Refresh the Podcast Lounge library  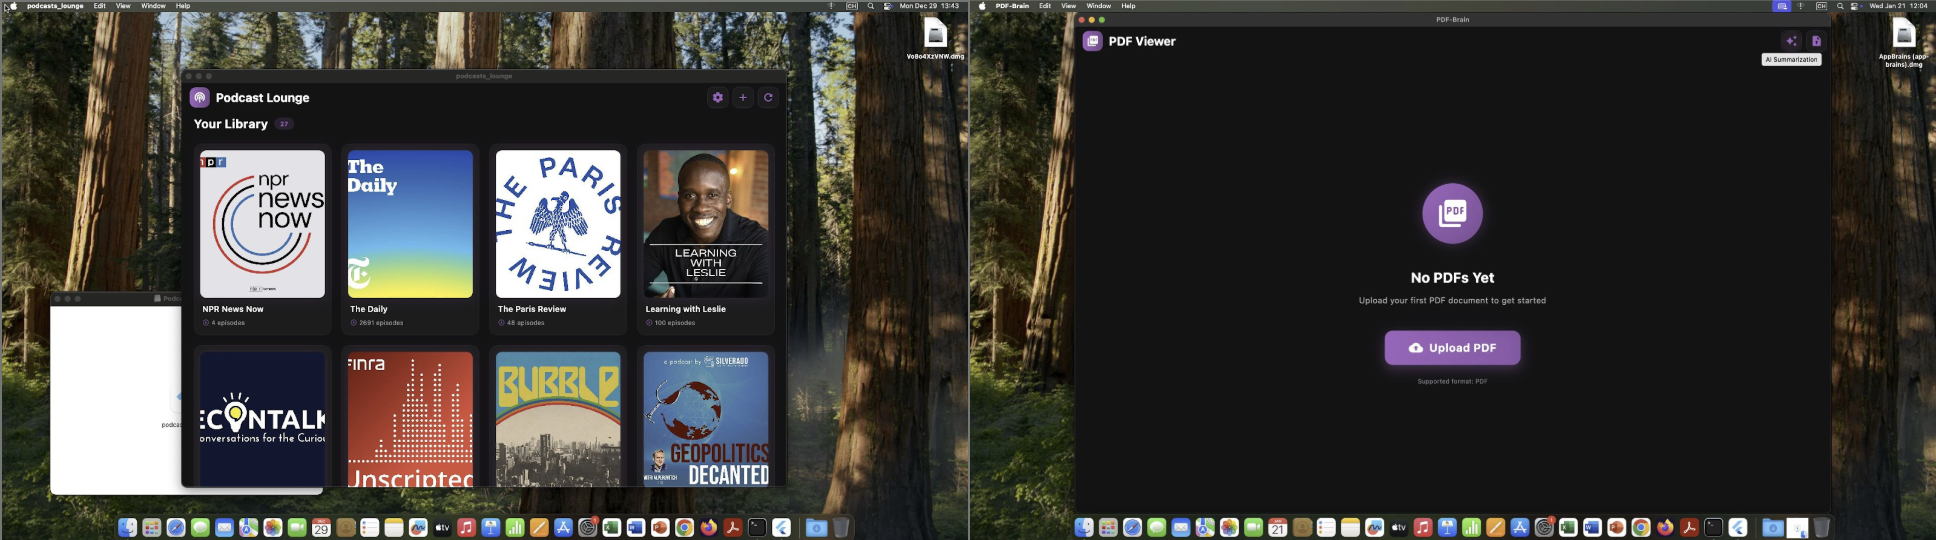pos(768,97)
